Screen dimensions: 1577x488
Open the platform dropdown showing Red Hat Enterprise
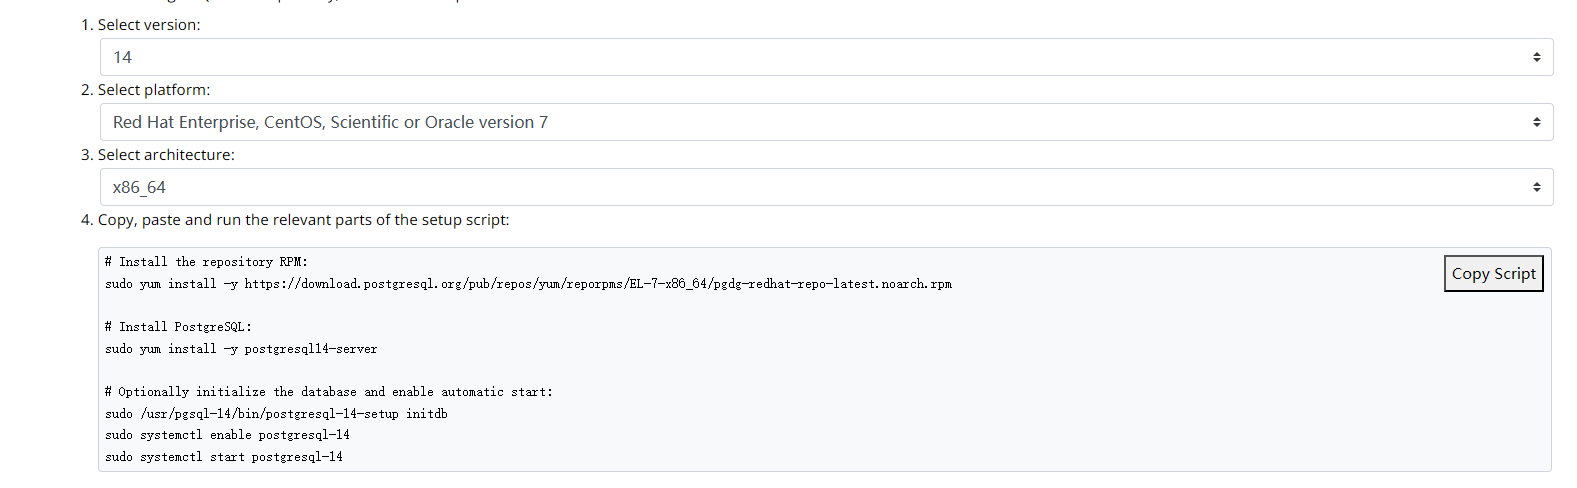[x=800, y=122]
